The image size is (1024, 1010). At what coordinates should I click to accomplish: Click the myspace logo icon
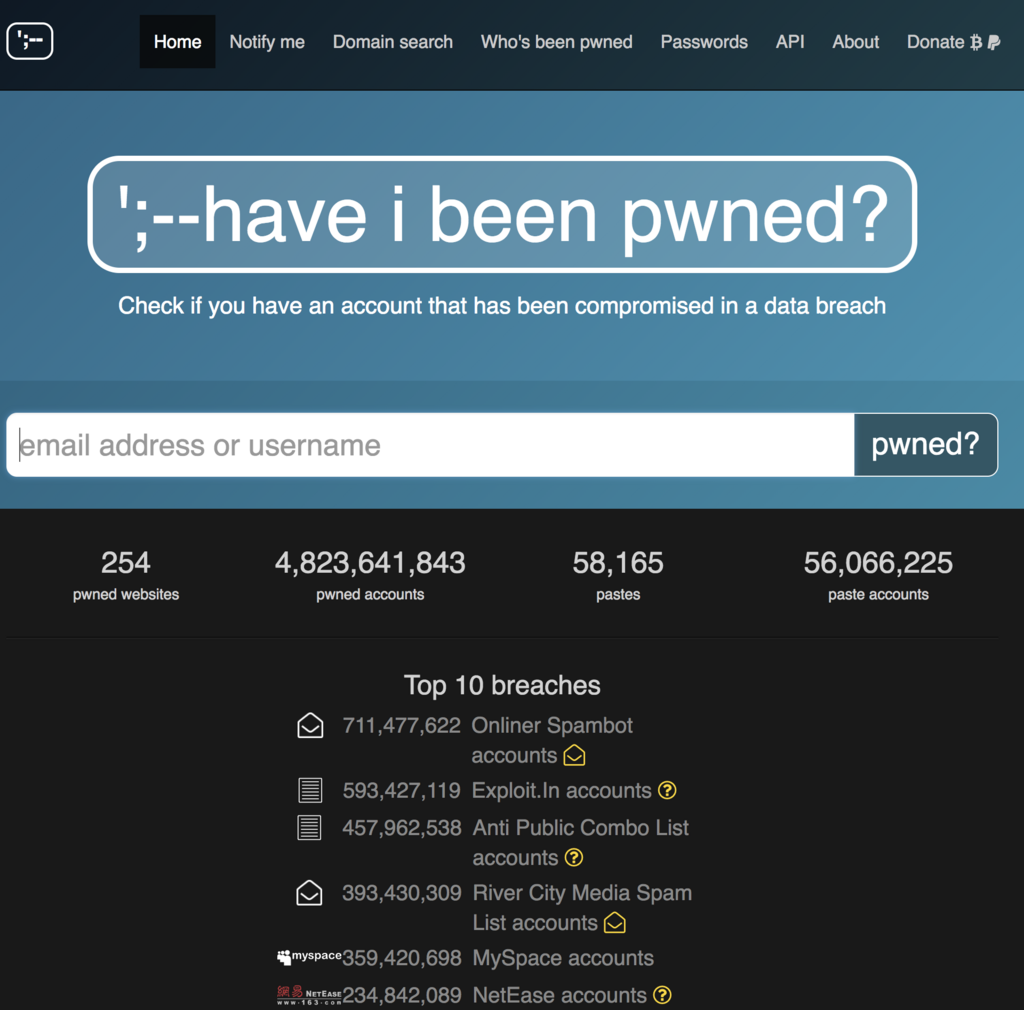click(x=309, y=956)
